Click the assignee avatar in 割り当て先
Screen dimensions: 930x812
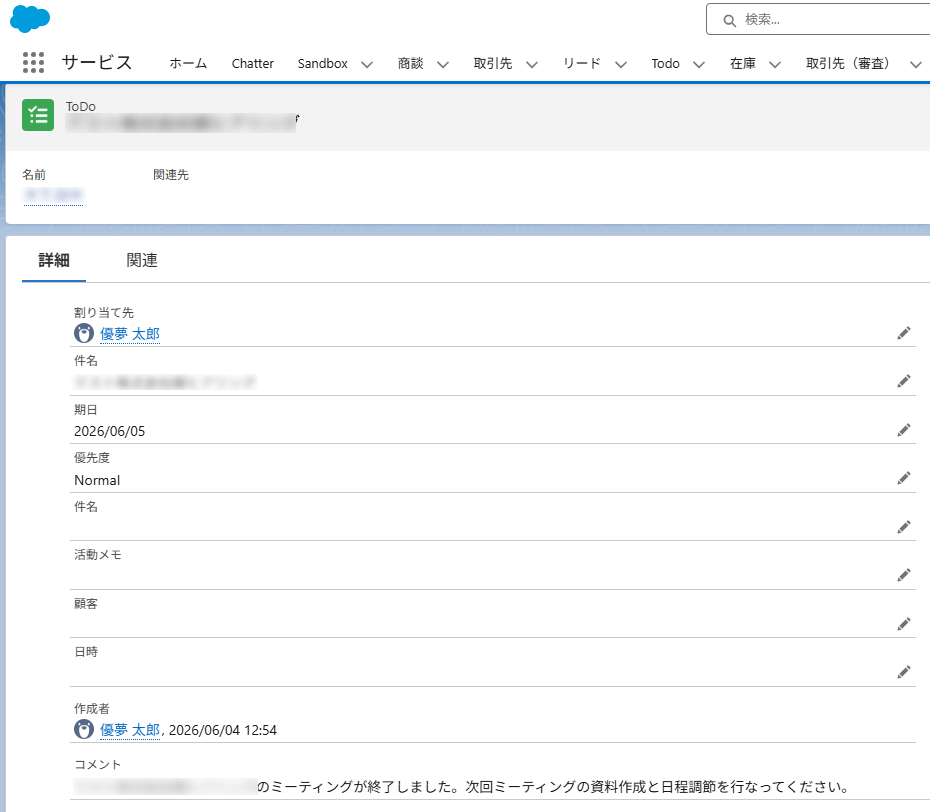pyautogui.click(x=84, y=333)
